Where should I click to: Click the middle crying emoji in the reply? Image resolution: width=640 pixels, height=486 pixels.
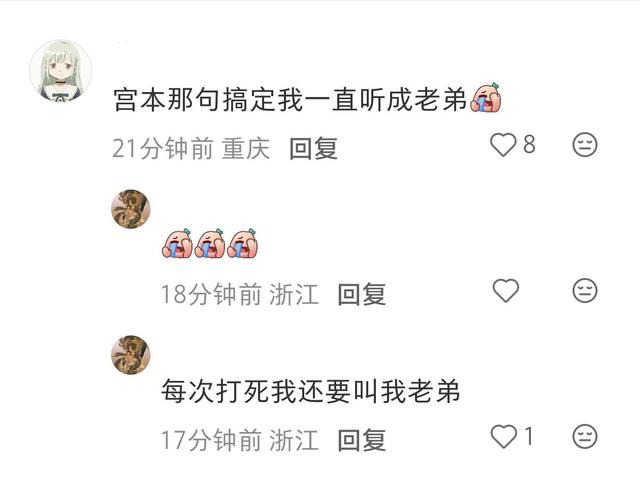209,243
